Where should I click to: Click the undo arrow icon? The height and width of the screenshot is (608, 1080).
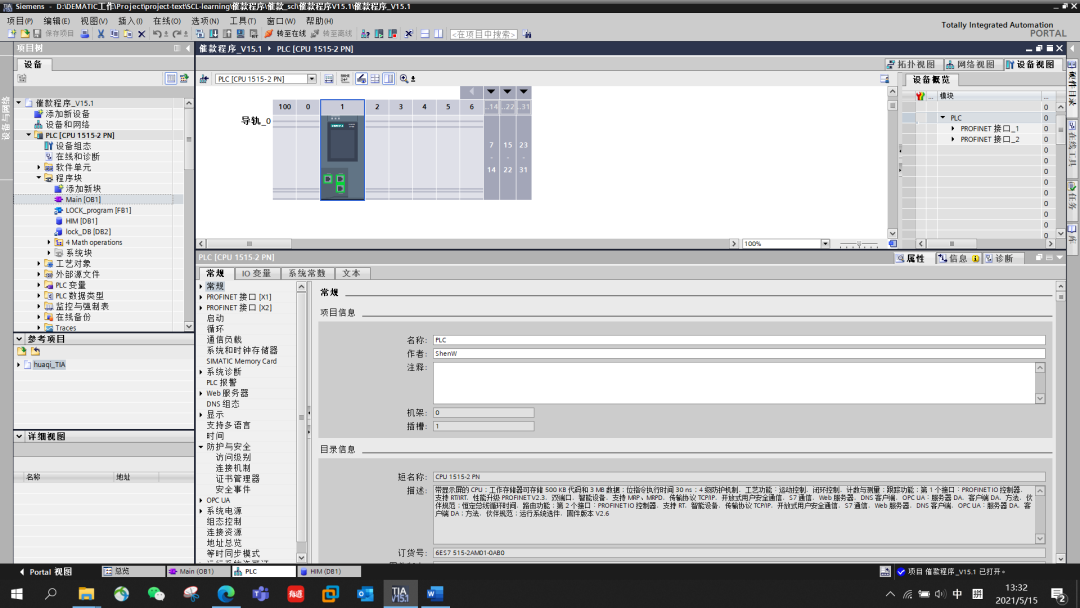tap(157, 34)
